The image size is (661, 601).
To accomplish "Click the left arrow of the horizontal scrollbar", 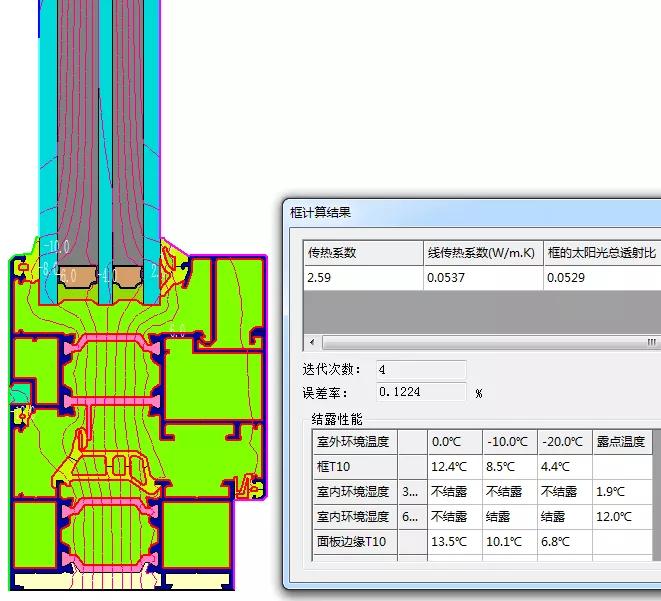I will [312, 342].
